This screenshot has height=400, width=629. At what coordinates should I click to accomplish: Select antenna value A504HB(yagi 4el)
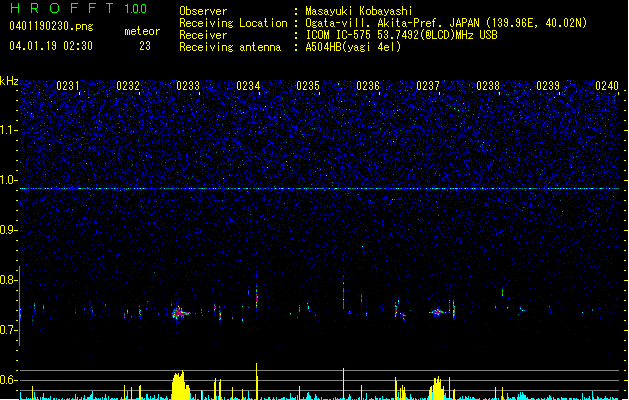[x=353, y=47]
